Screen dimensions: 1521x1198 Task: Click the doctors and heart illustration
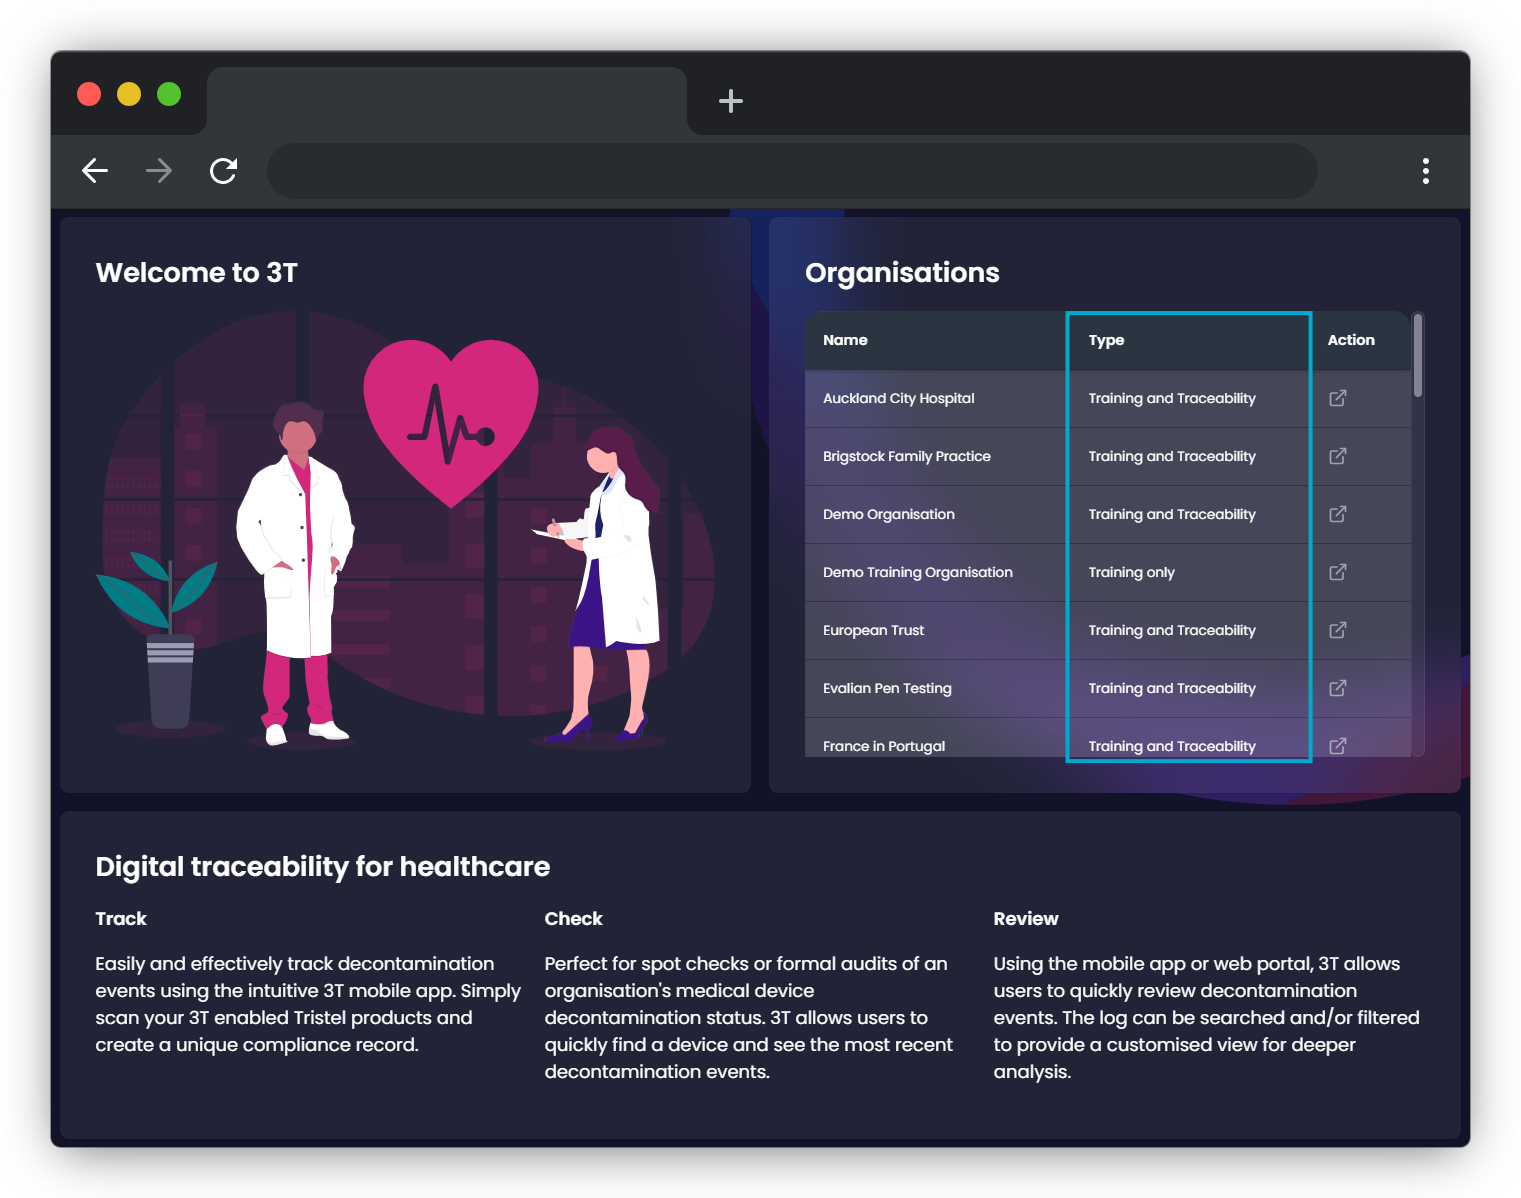(405, 530)
